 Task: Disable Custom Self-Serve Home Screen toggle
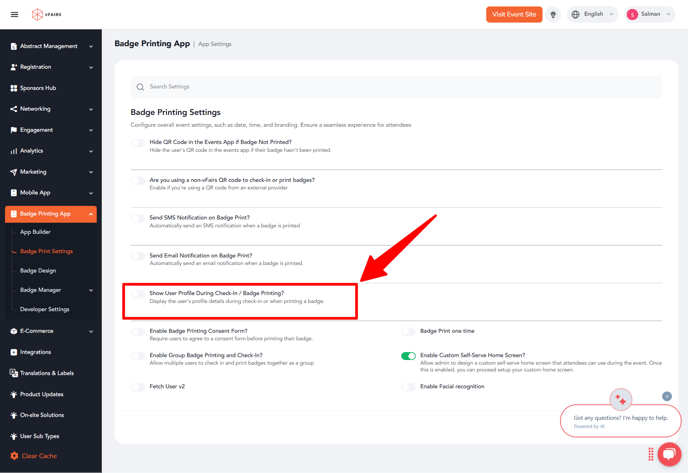click(x=408, y=356)
